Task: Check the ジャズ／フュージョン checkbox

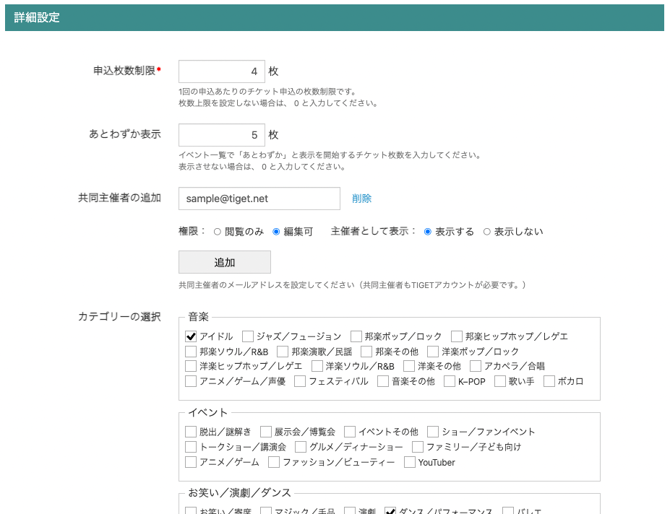Action: coord(248,337)
